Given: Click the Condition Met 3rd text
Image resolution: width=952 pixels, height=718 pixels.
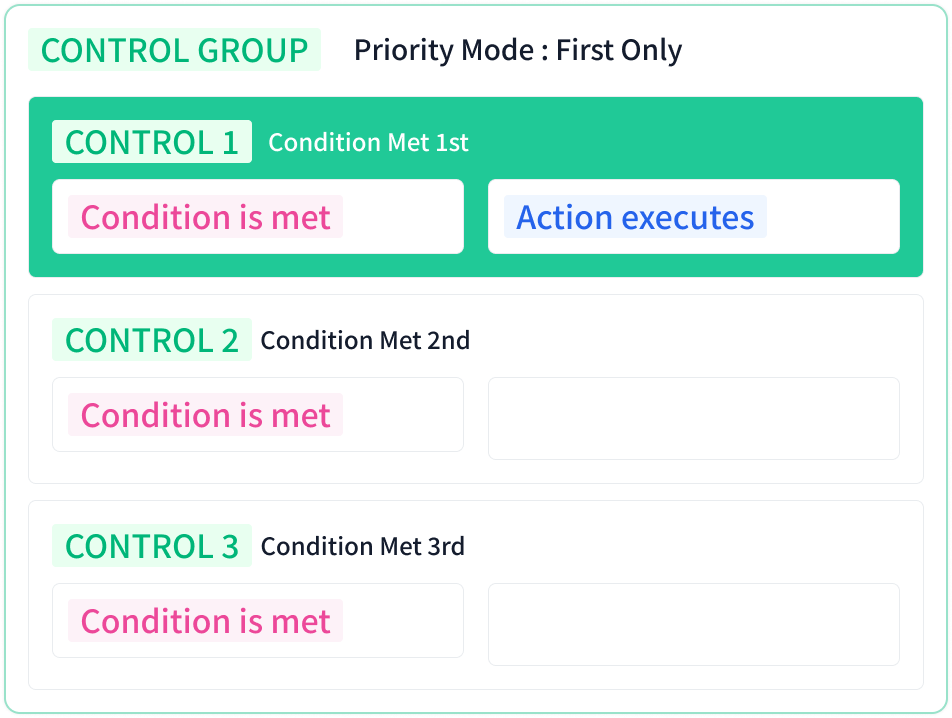Looking at the screenshot, I should coord(362,546).
